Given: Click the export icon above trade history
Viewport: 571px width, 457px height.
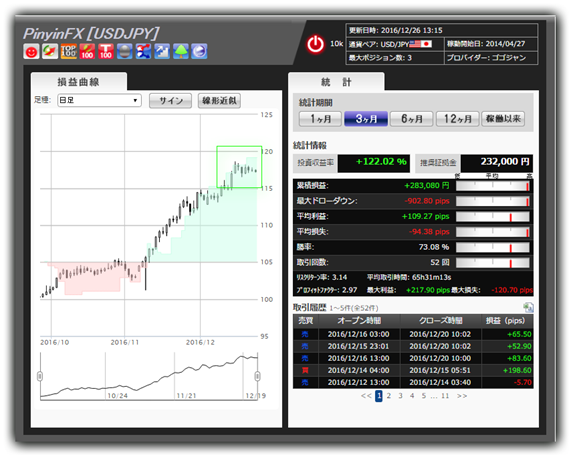Looking at the screenshot, I should [x=528, y=307].
